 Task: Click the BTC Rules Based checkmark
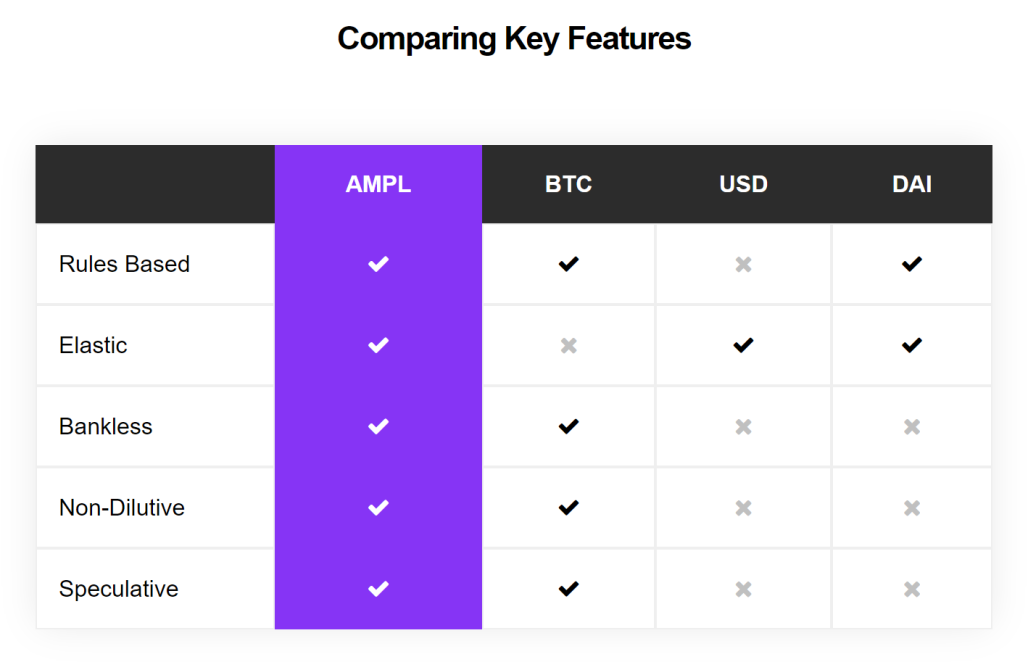pos(568,263)
